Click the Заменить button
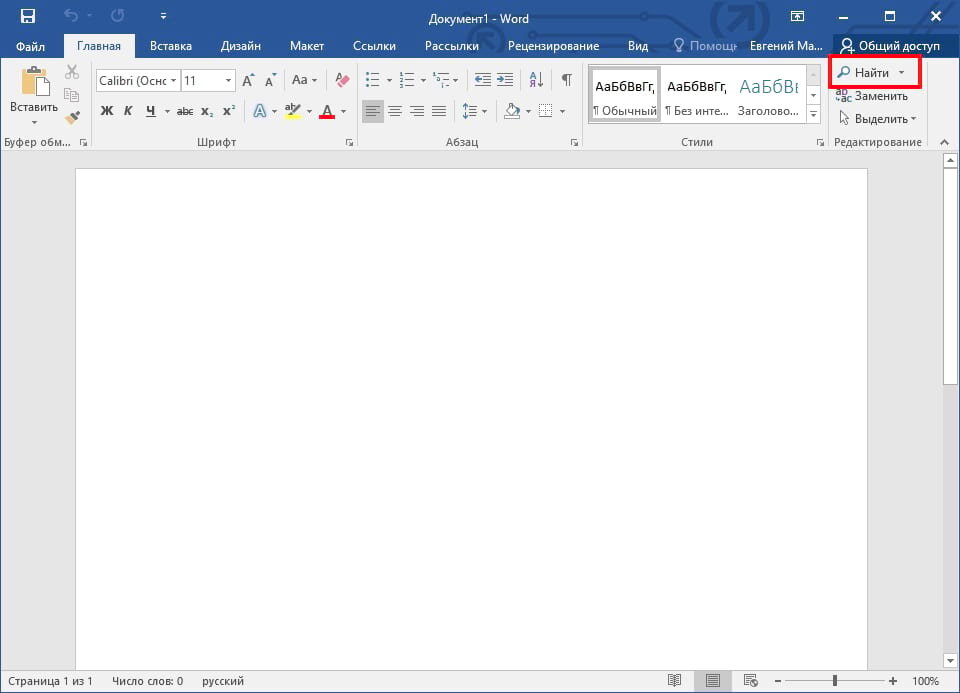 (x=872, y=96)
